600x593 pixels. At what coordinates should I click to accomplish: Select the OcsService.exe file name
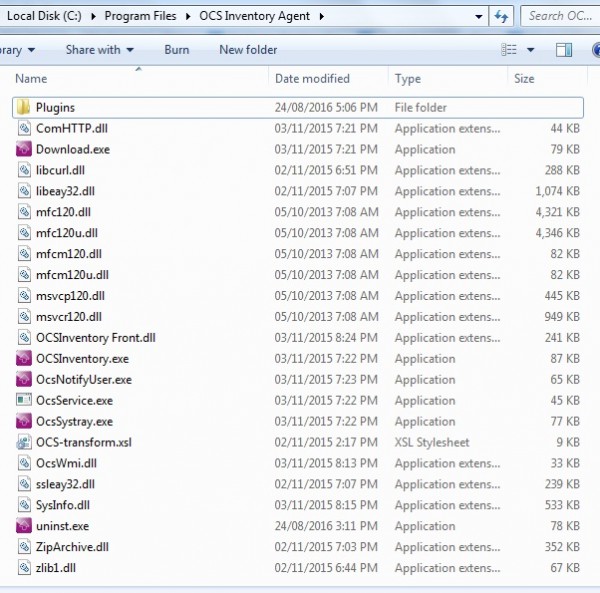(x=74, y=401)
